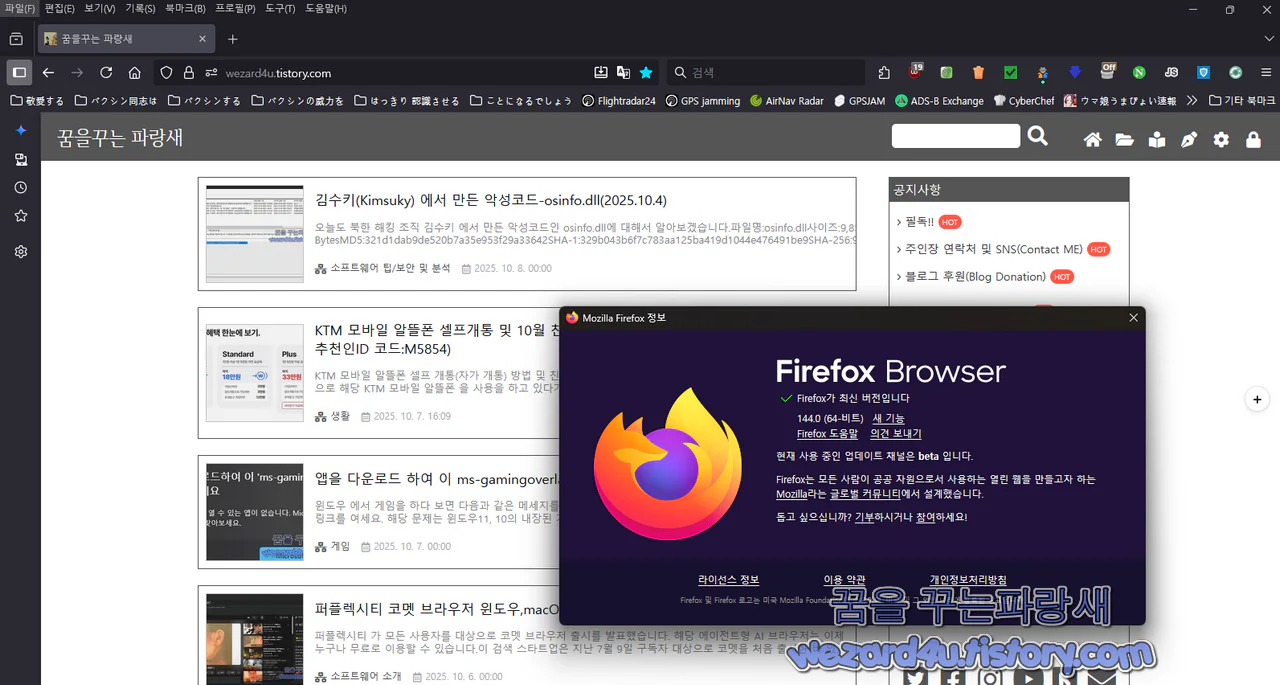This screenshot has height=685, width=1280.
Task: Click blog header house icon
Action: tap(1092, 140)
